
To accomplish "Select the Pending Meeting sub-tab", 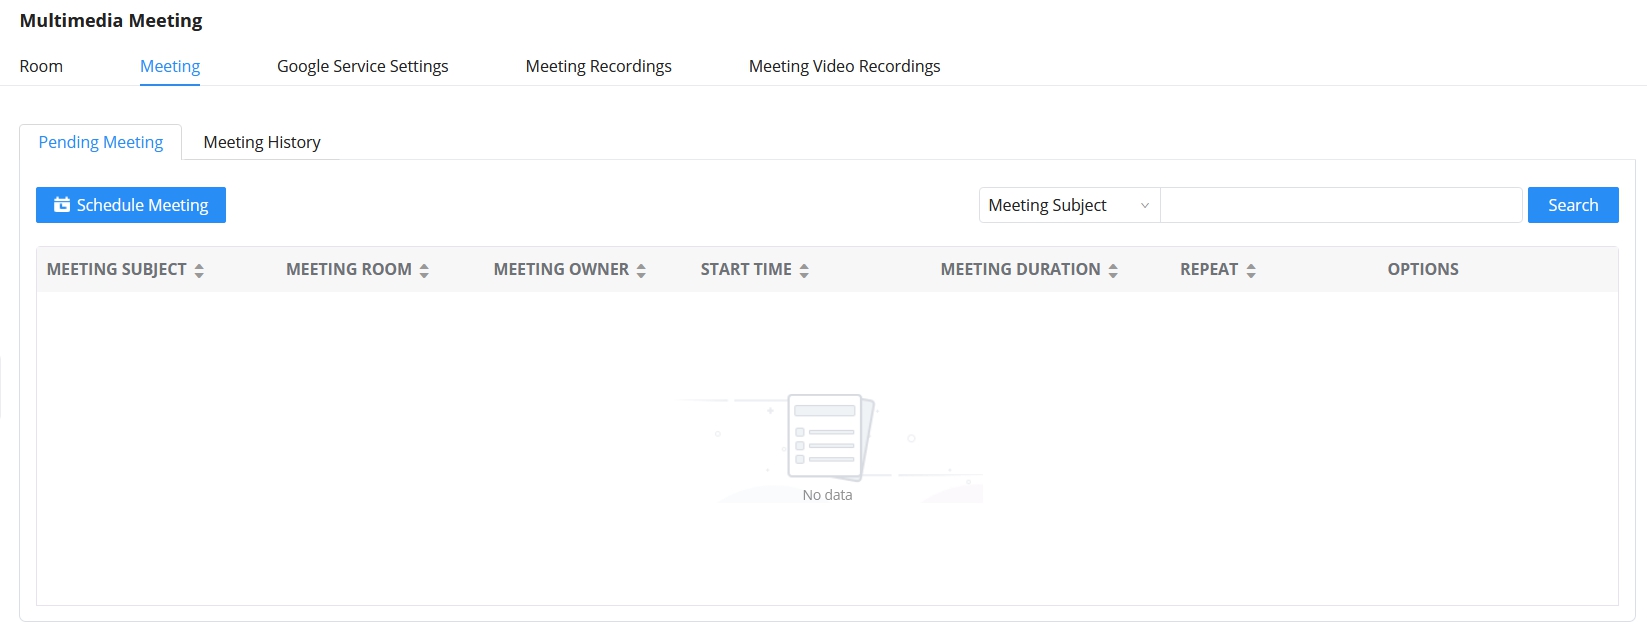I will [x=101, y=142].
